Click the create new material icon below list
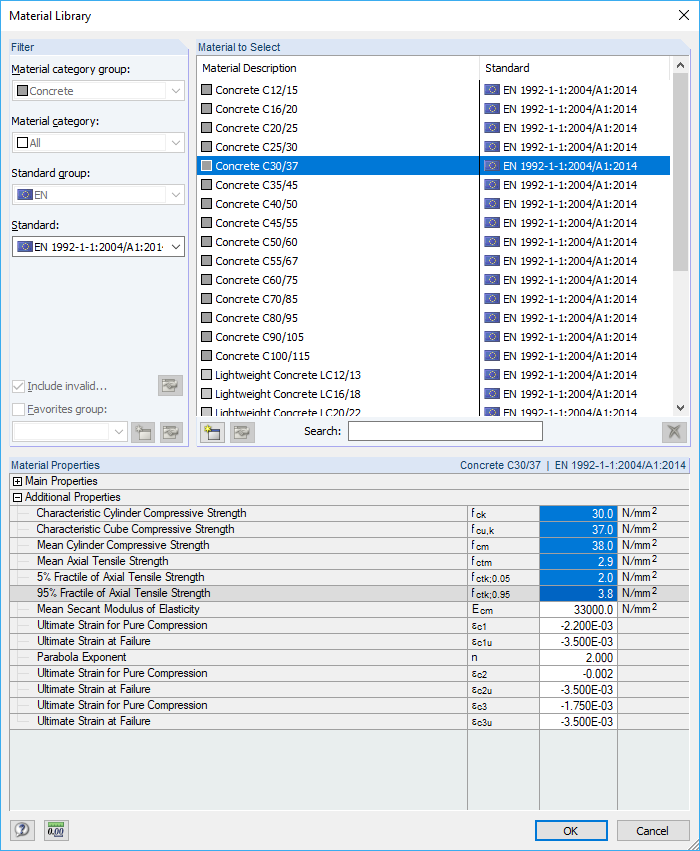Viewport: 700px width, 851px height. click(x=212, y=432)
